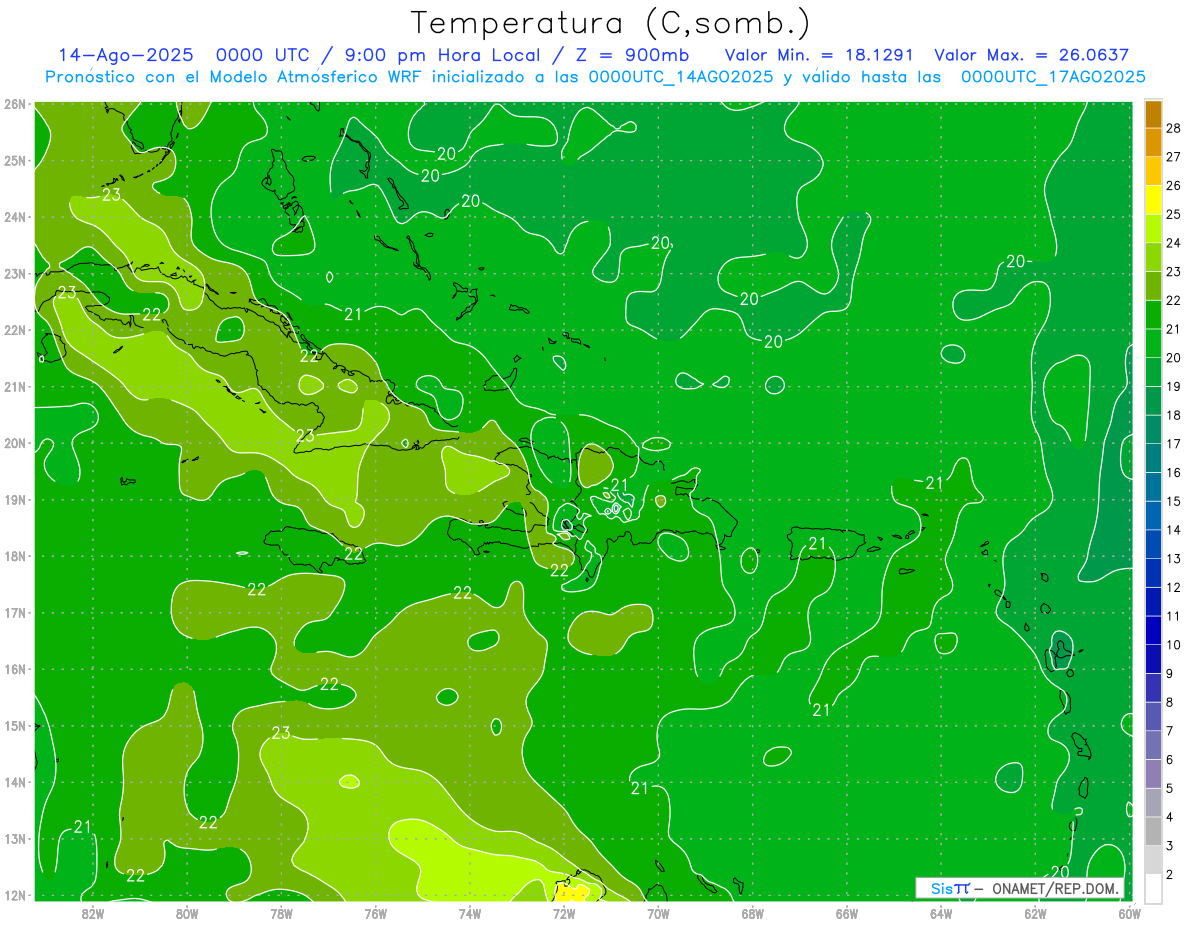Click the 18N latitude axis label
The width and height of the screenshot is (1200, 927).
15,556
